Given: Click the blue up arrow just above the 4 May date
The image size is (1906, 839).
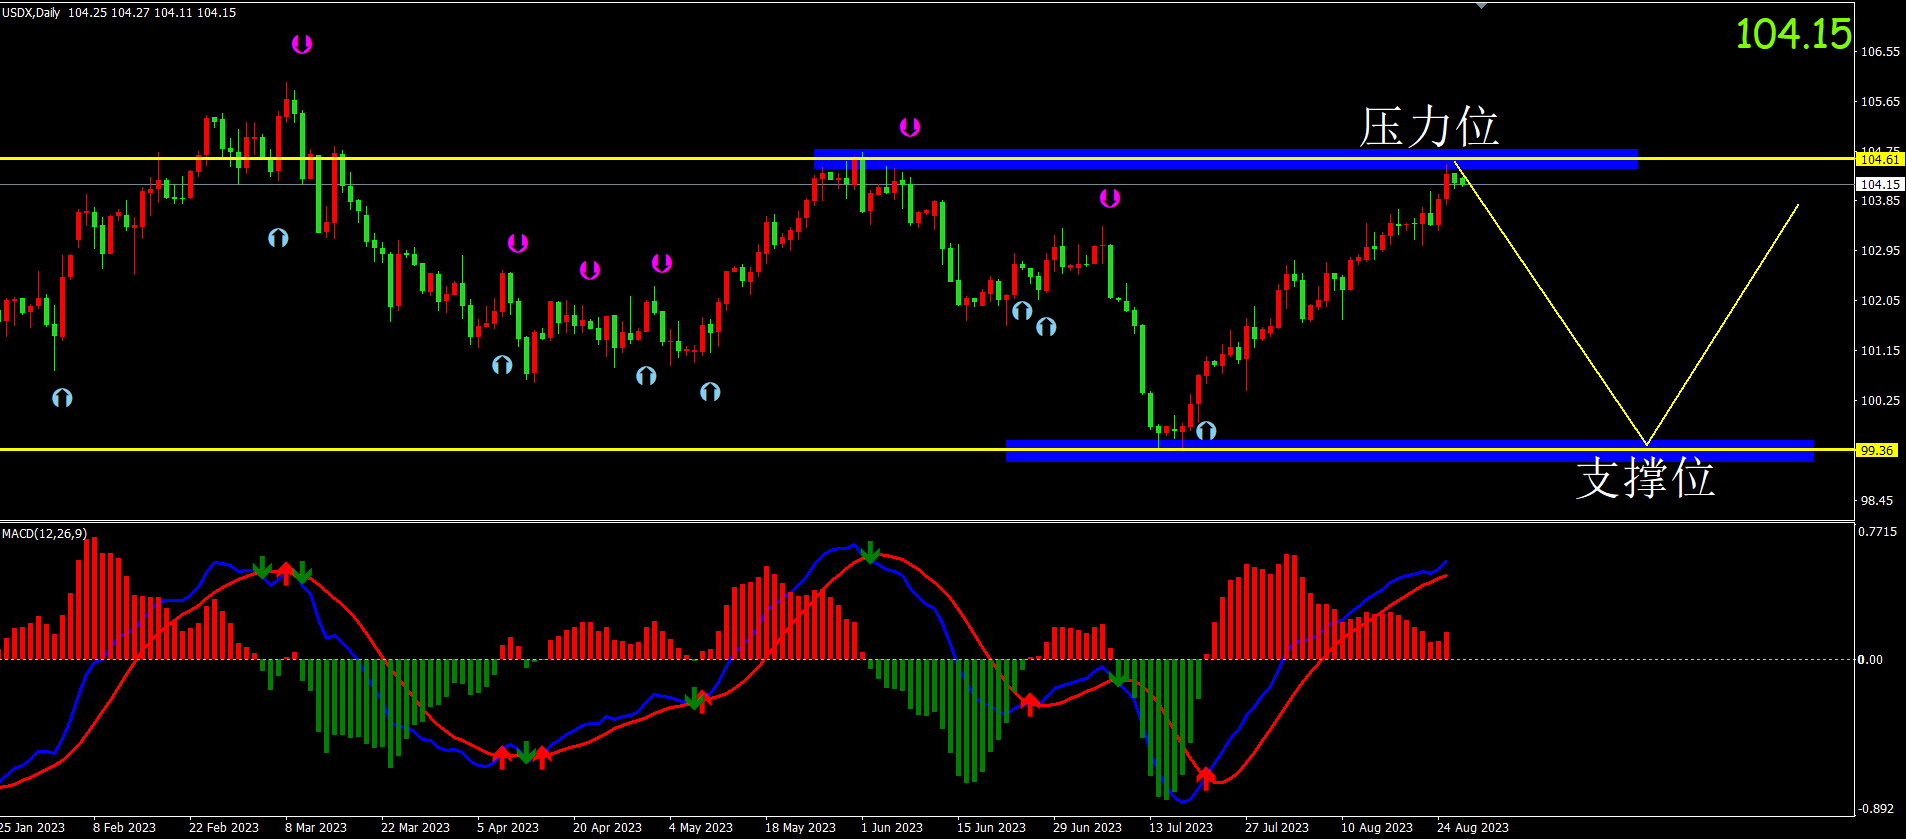Looking at the screenshot, I should (x=710, y=392).
